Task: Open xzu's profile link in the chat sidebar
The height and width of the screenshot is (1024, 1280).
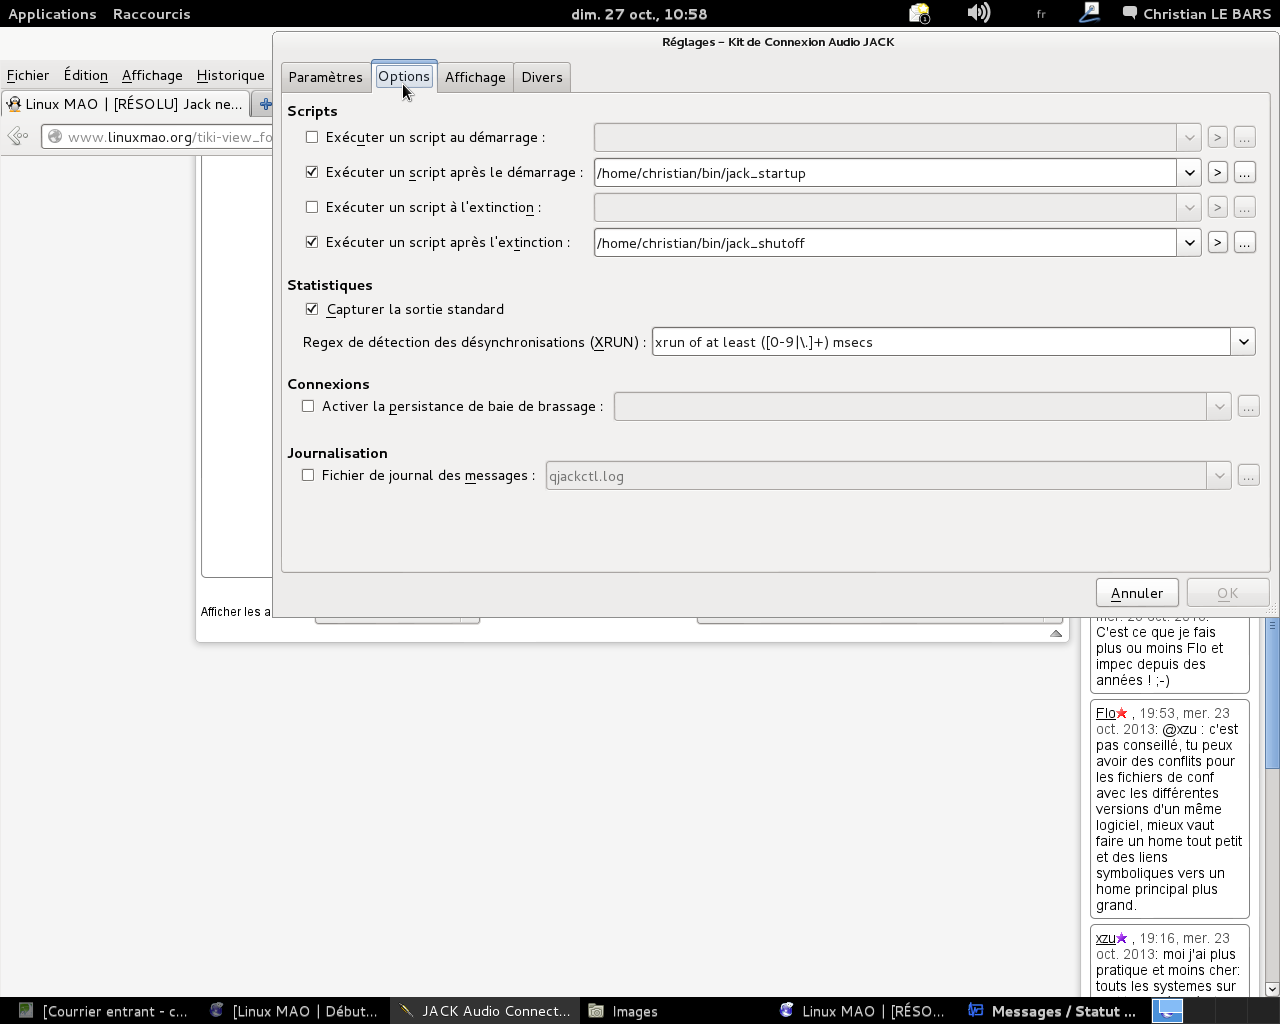Action: [x=1106, y=938]
